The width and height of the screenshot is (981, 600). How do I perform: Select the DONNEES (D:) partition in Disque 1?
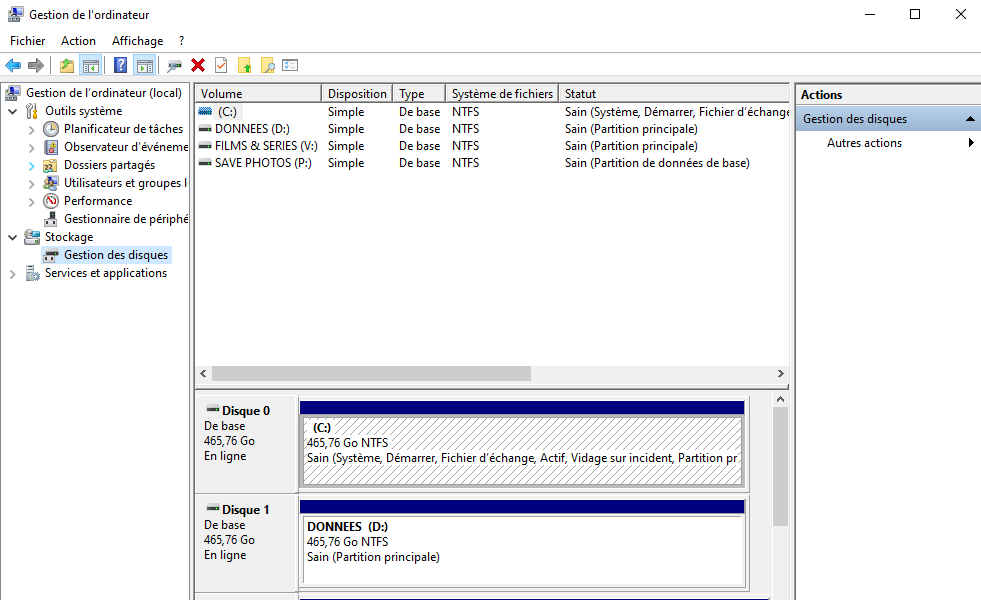coord(522,549)
